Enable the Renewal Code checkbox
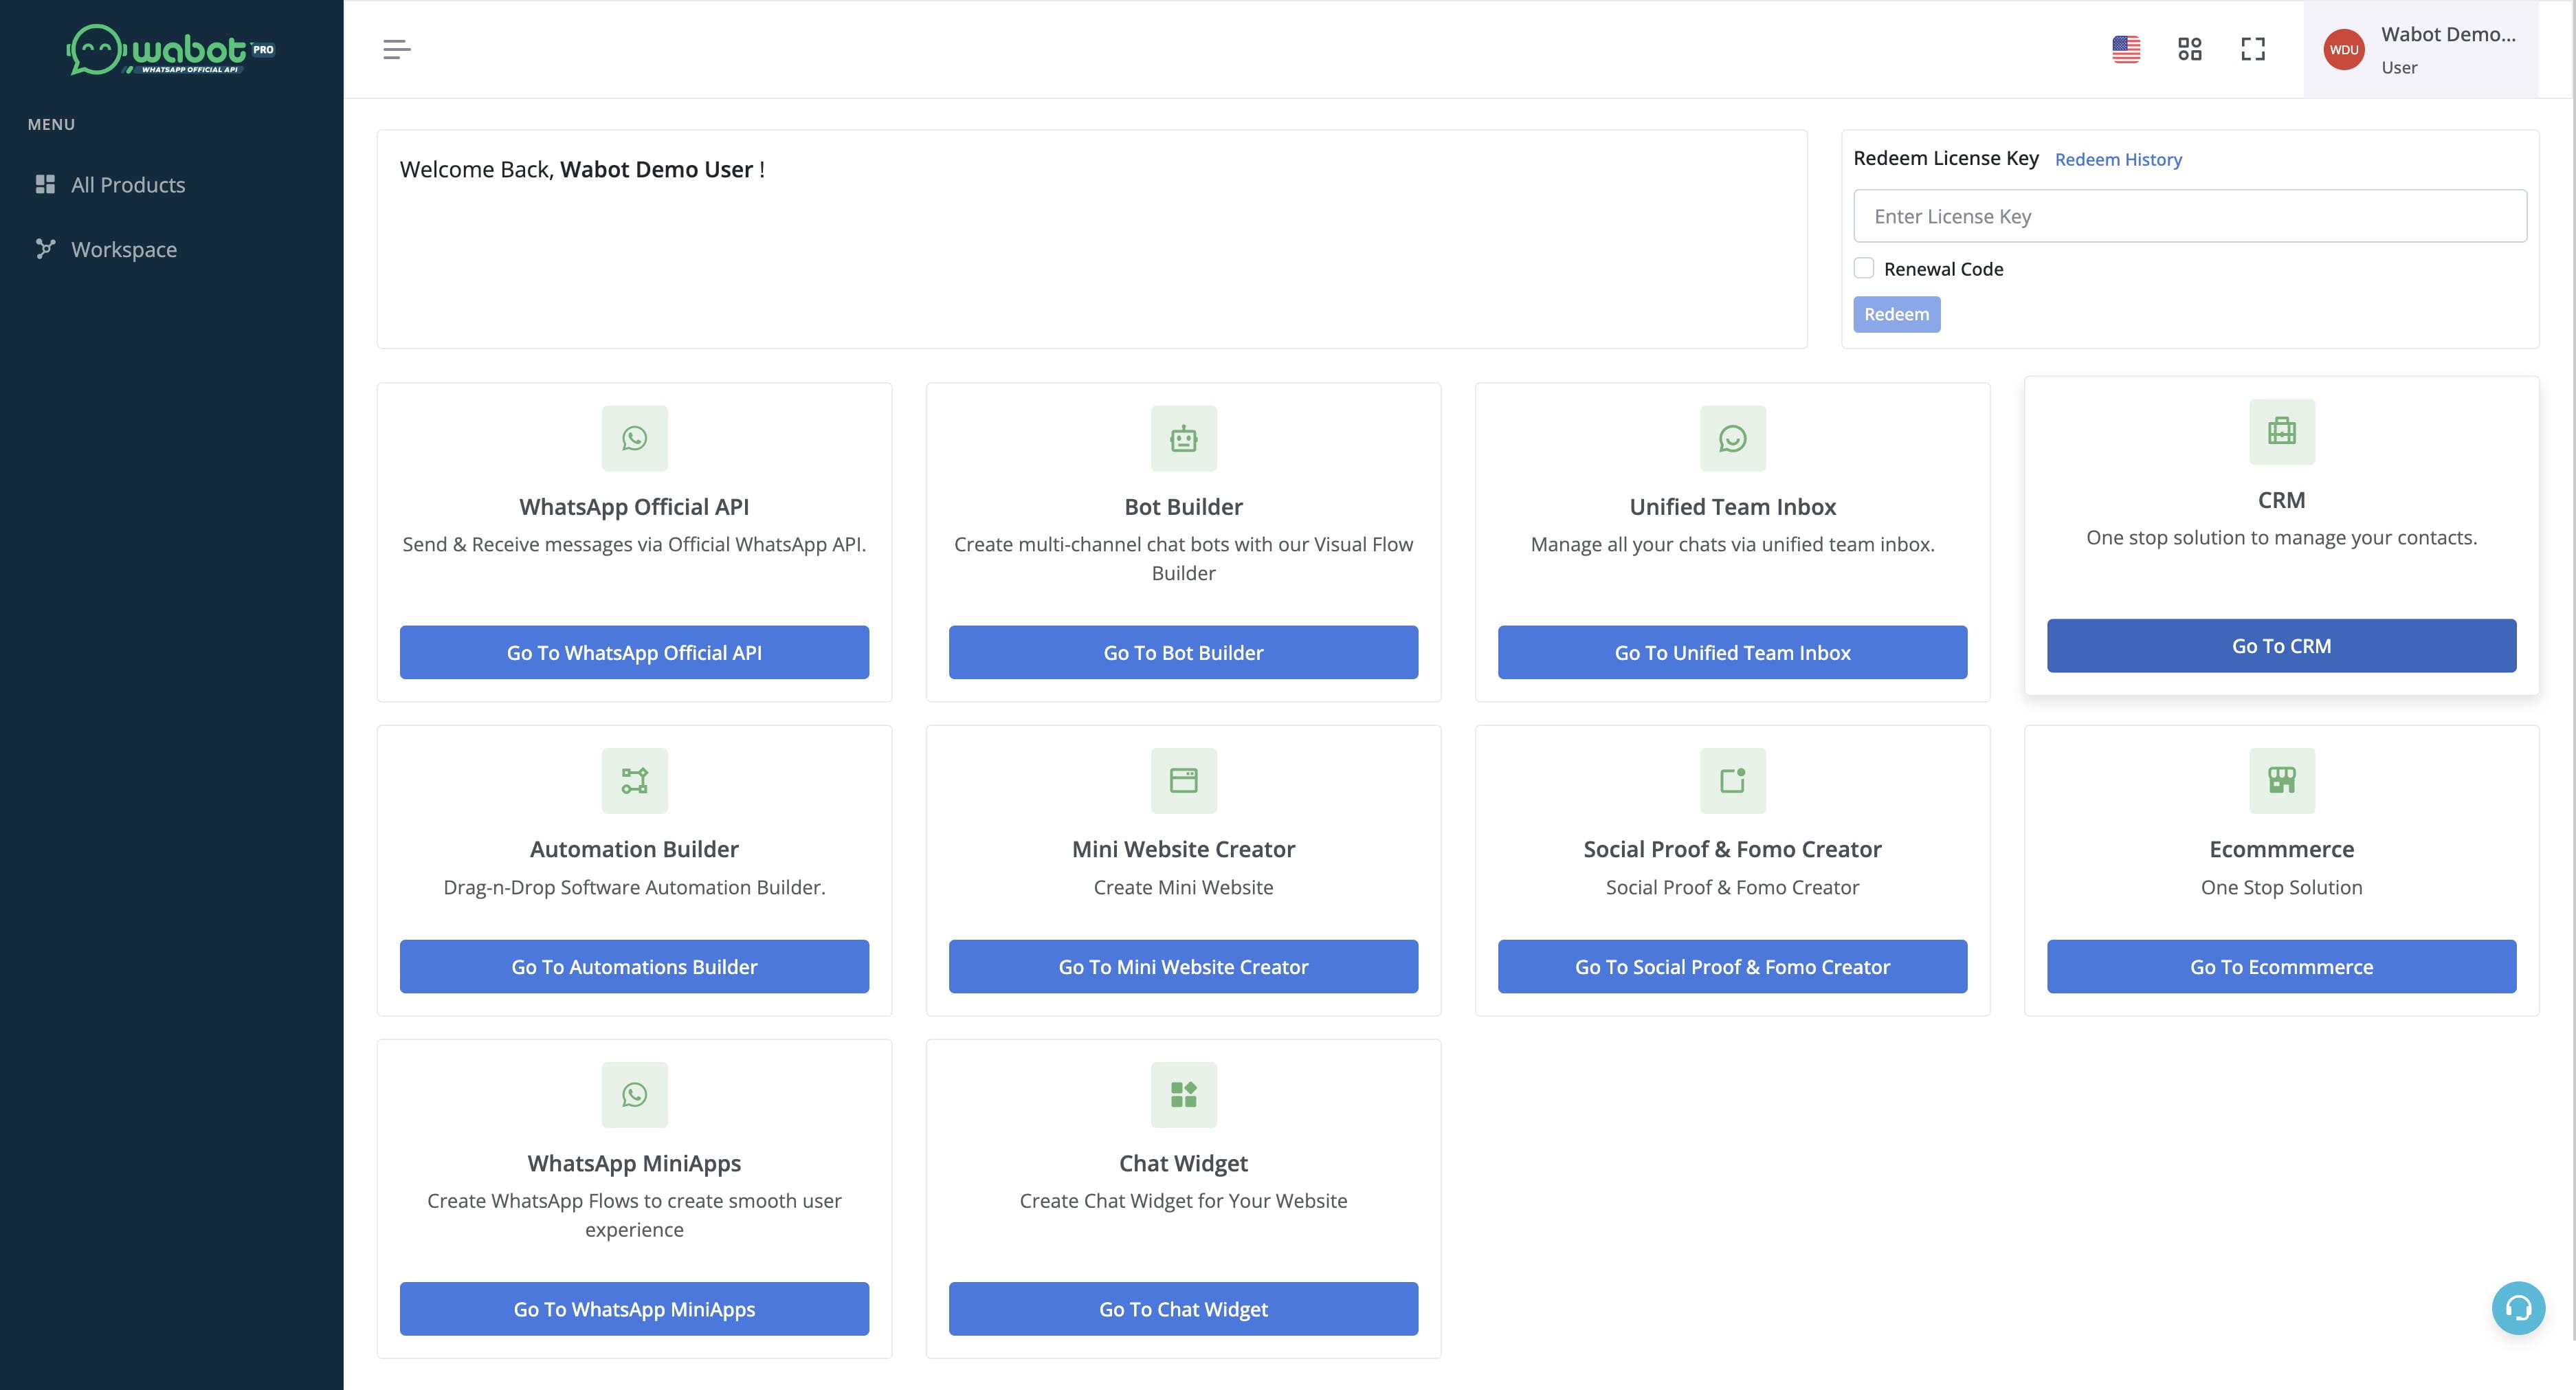Screen dimensions: 2576x1390 coord(1864,268)
